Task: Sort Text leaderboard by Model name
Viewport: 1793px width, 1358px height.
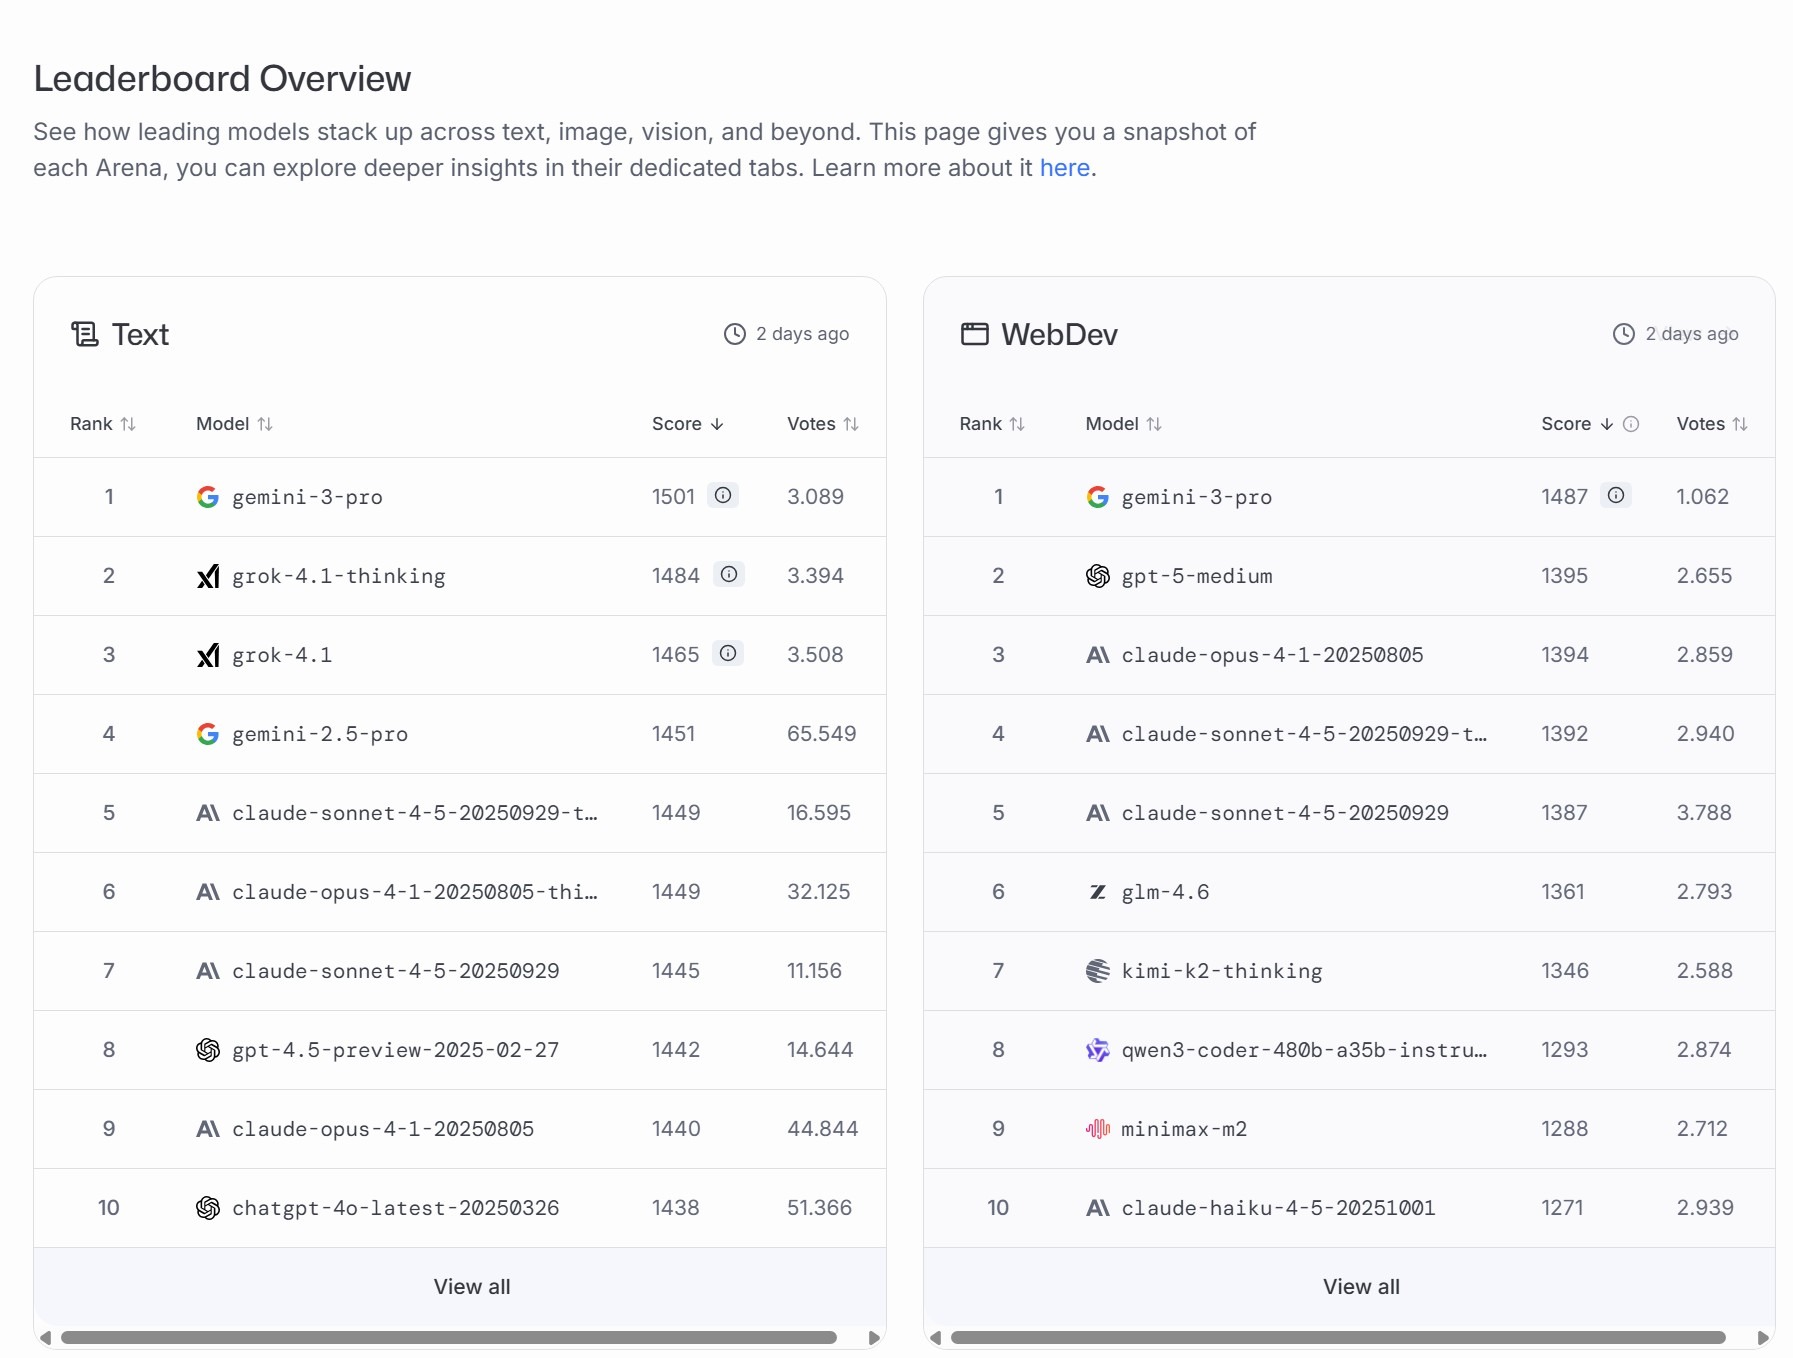Action: pos(234,424)
